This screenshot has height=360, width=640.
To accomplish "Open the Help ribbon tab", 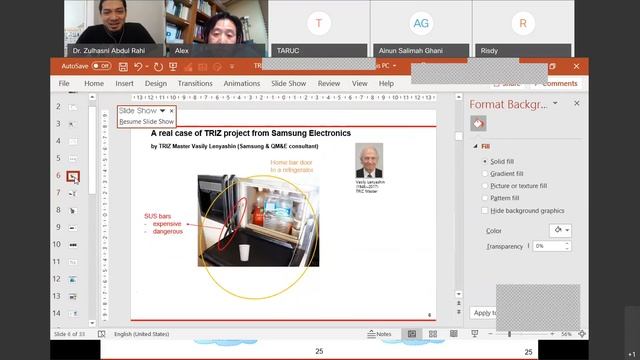I will pyautogui.click(x=386, y=83).
